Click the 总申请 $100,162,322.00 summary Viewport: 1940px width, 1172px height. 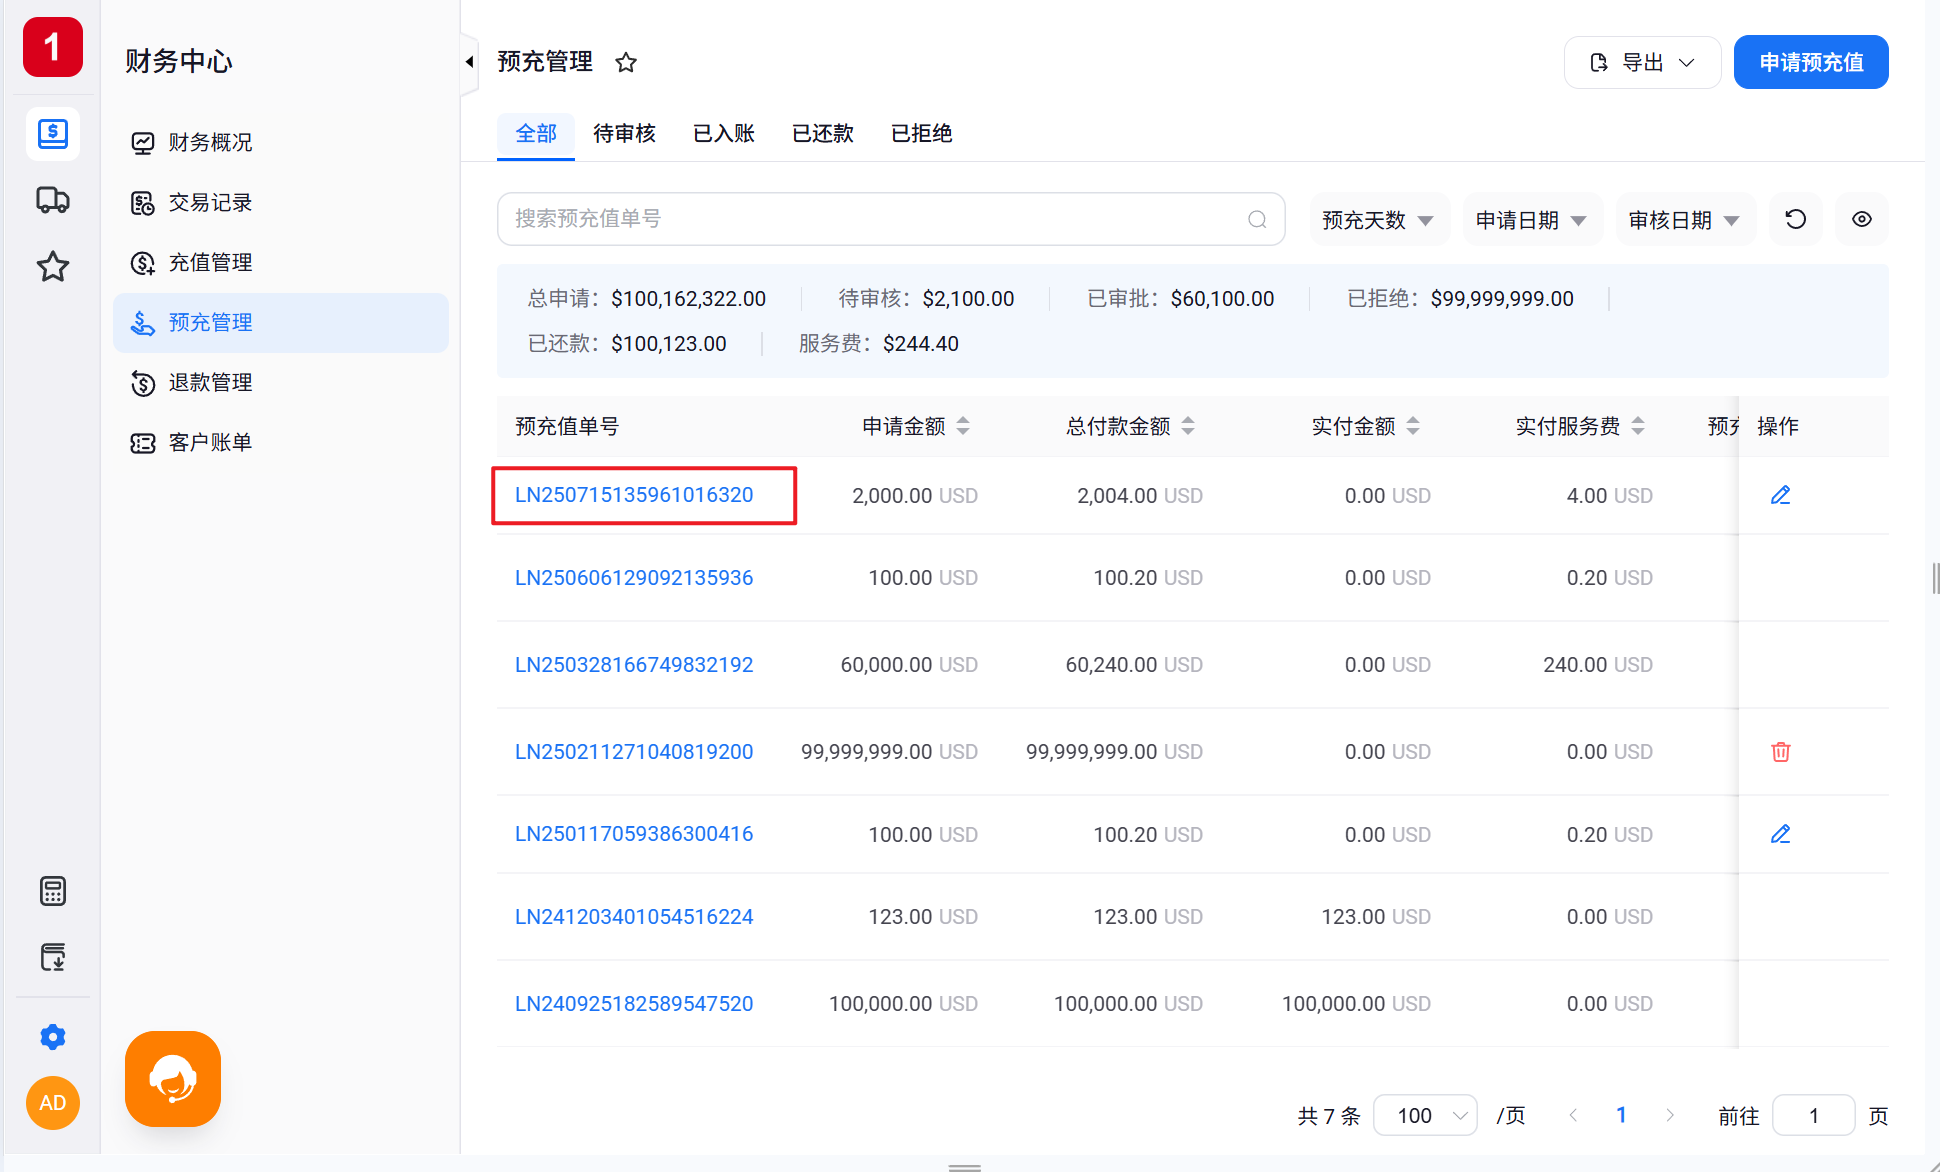(x=647, y=299)
